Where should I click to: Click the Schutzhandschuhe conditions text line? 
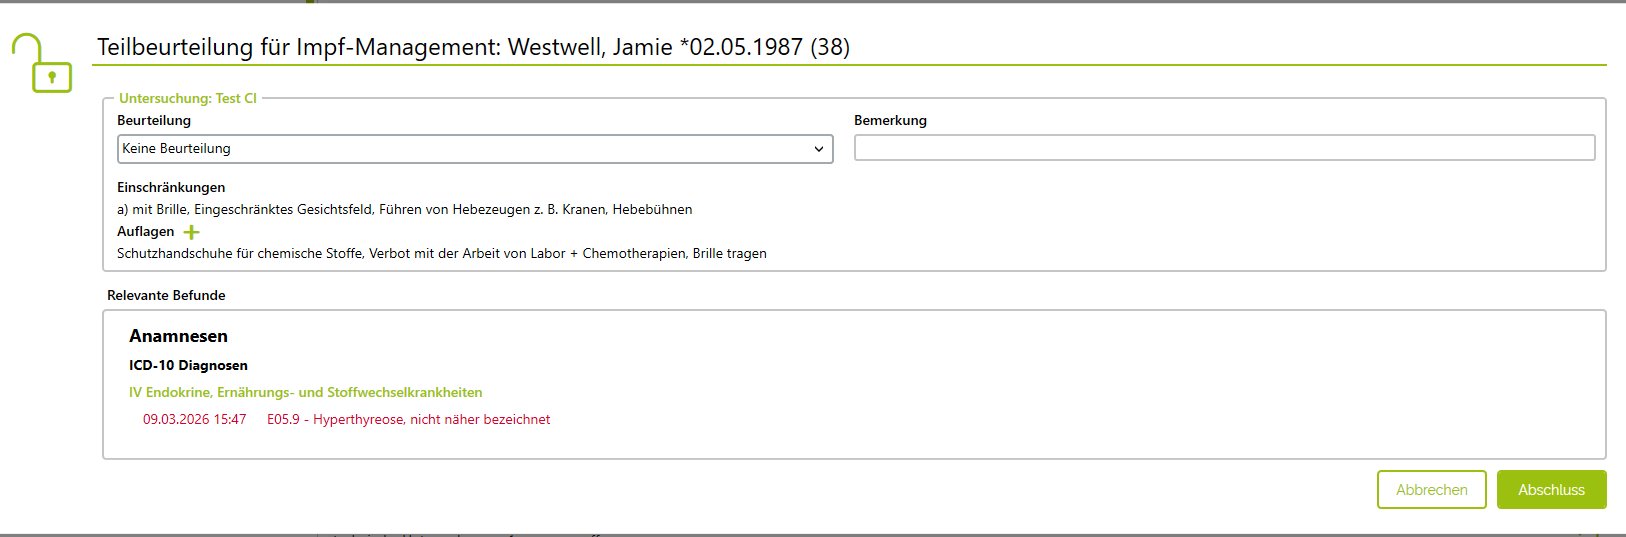click(441, 254)
